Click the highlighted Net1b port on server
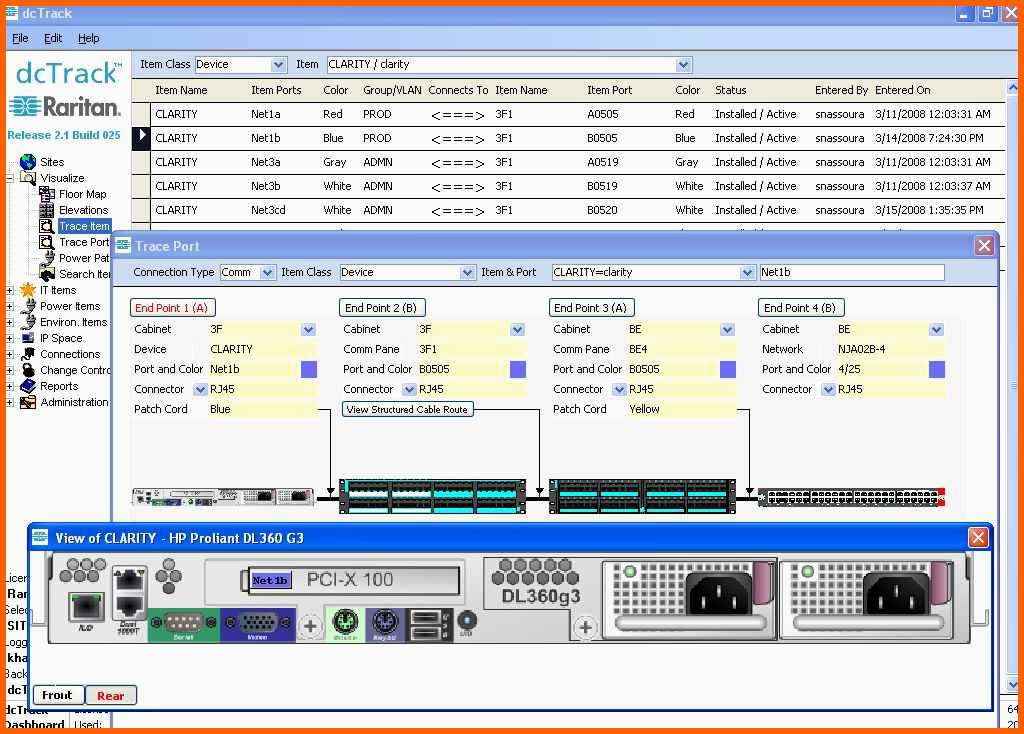1024x734 pixels. (270, 580)
